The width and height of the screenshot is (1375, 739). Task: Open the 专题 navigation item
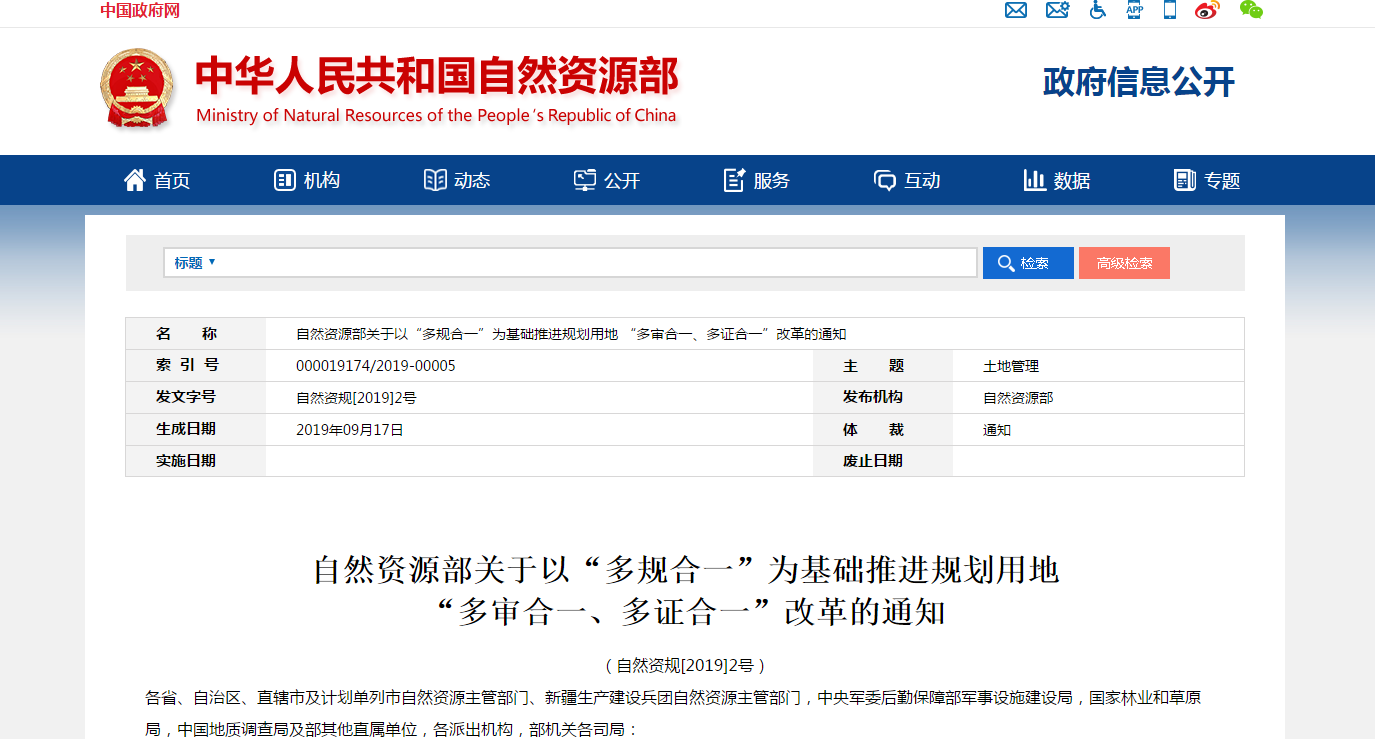pos(1207,181)
